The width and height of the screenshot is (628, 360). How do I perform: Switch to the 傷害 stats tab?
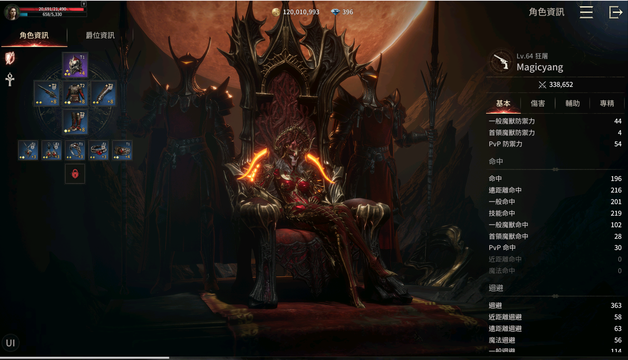[x=537, y=103]
